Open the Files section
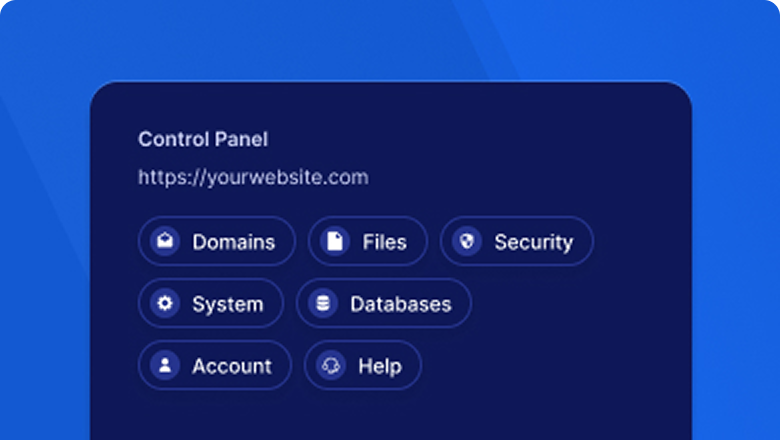Image resolution: width=780 pixels, height=440 pixels. [384, 242]
